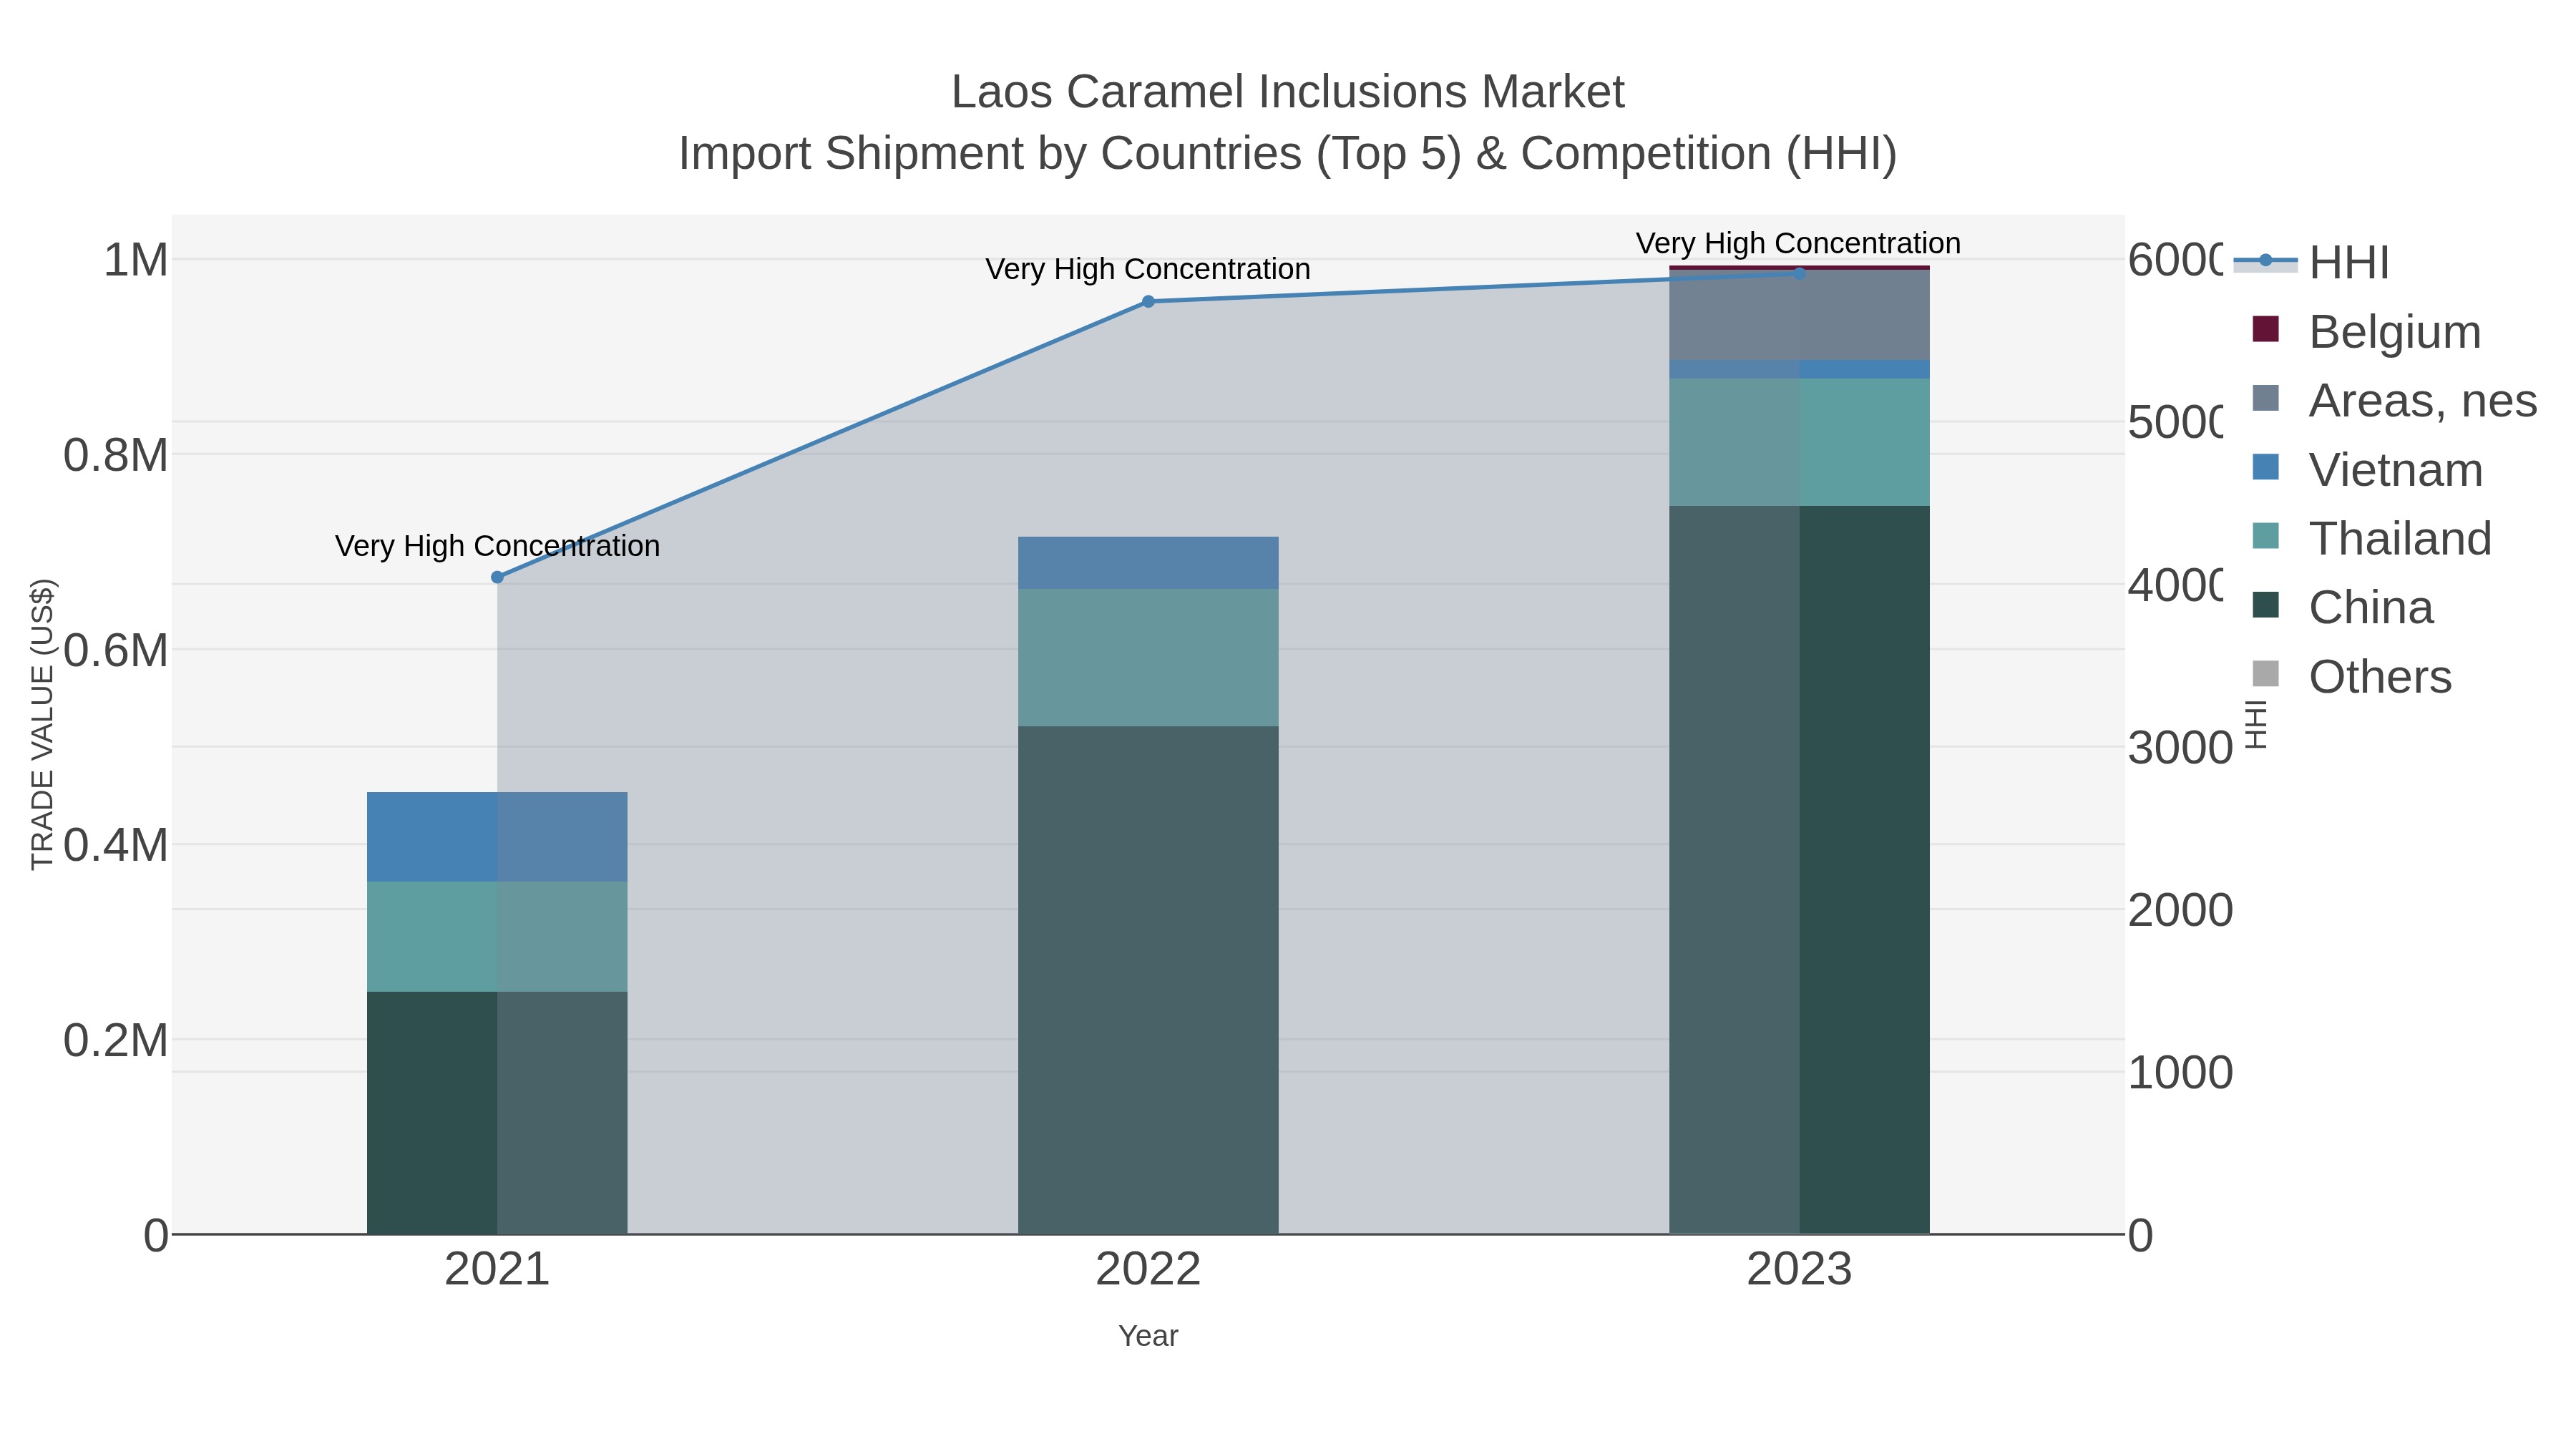Click the 2022 HHI data point marker
The image size is (2576, 1449).
(x=1148, y=301)
